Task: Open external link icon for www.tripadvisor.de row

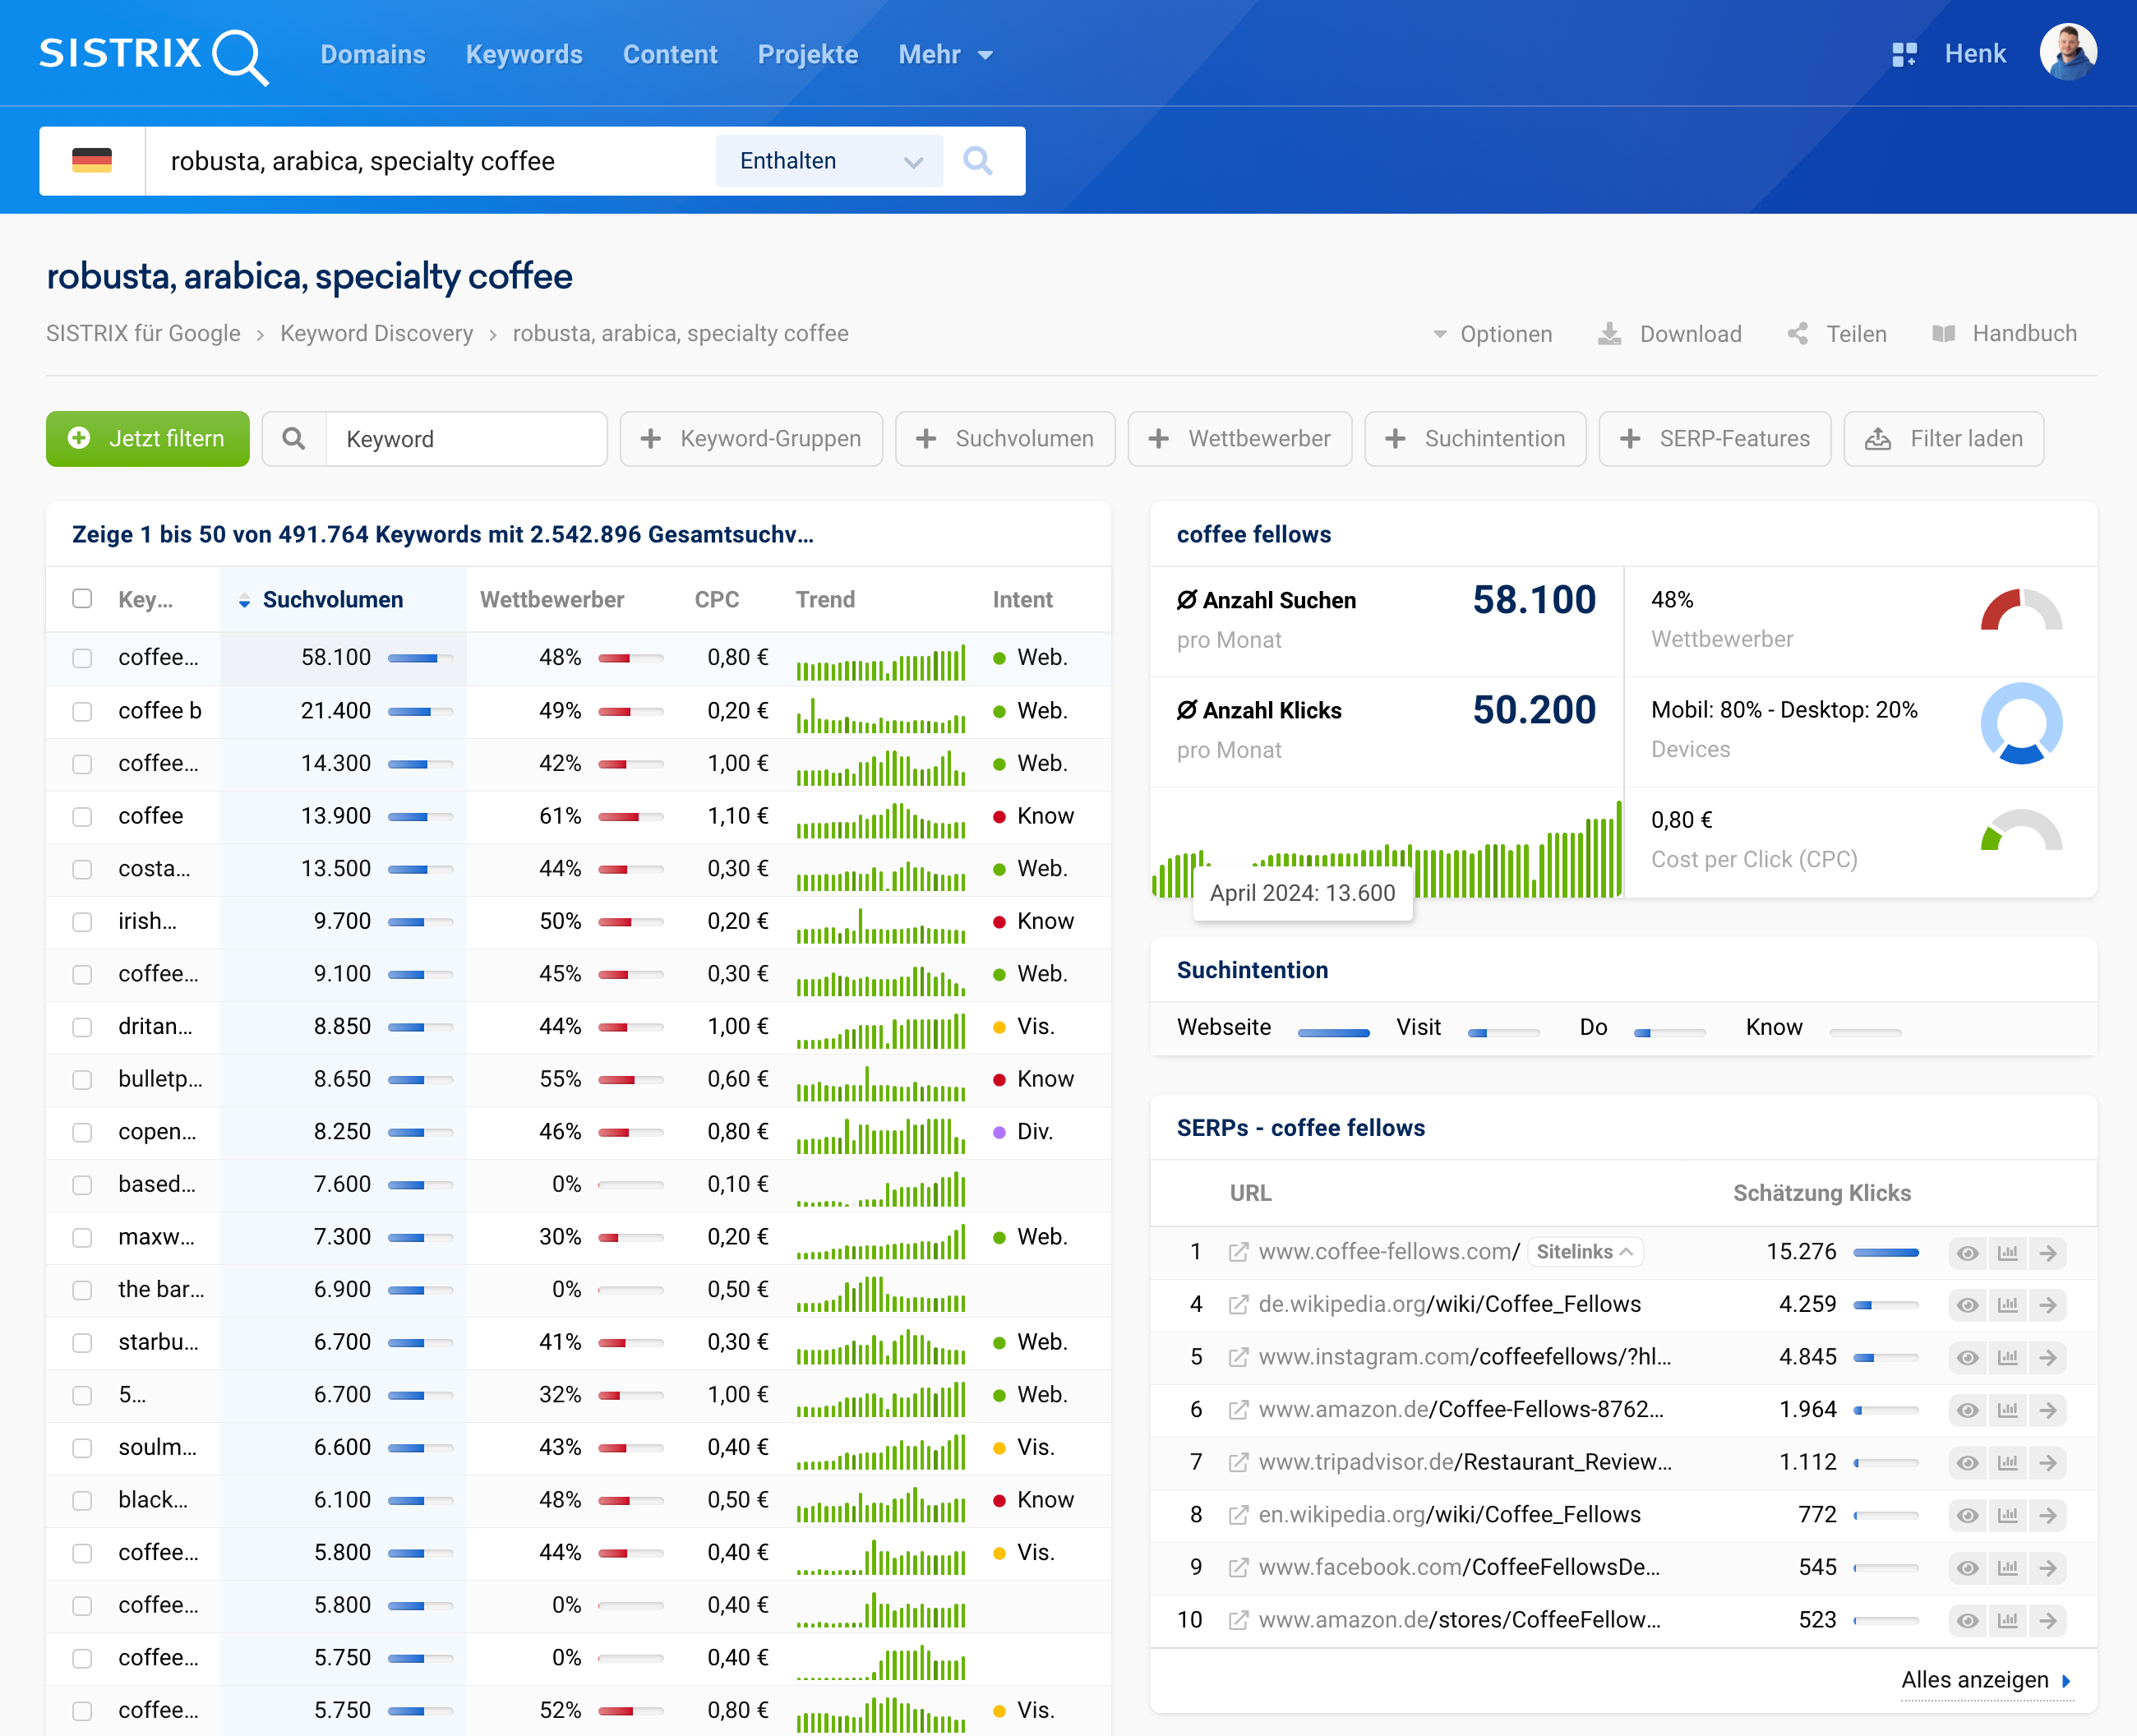Action: (1238, 1463)
